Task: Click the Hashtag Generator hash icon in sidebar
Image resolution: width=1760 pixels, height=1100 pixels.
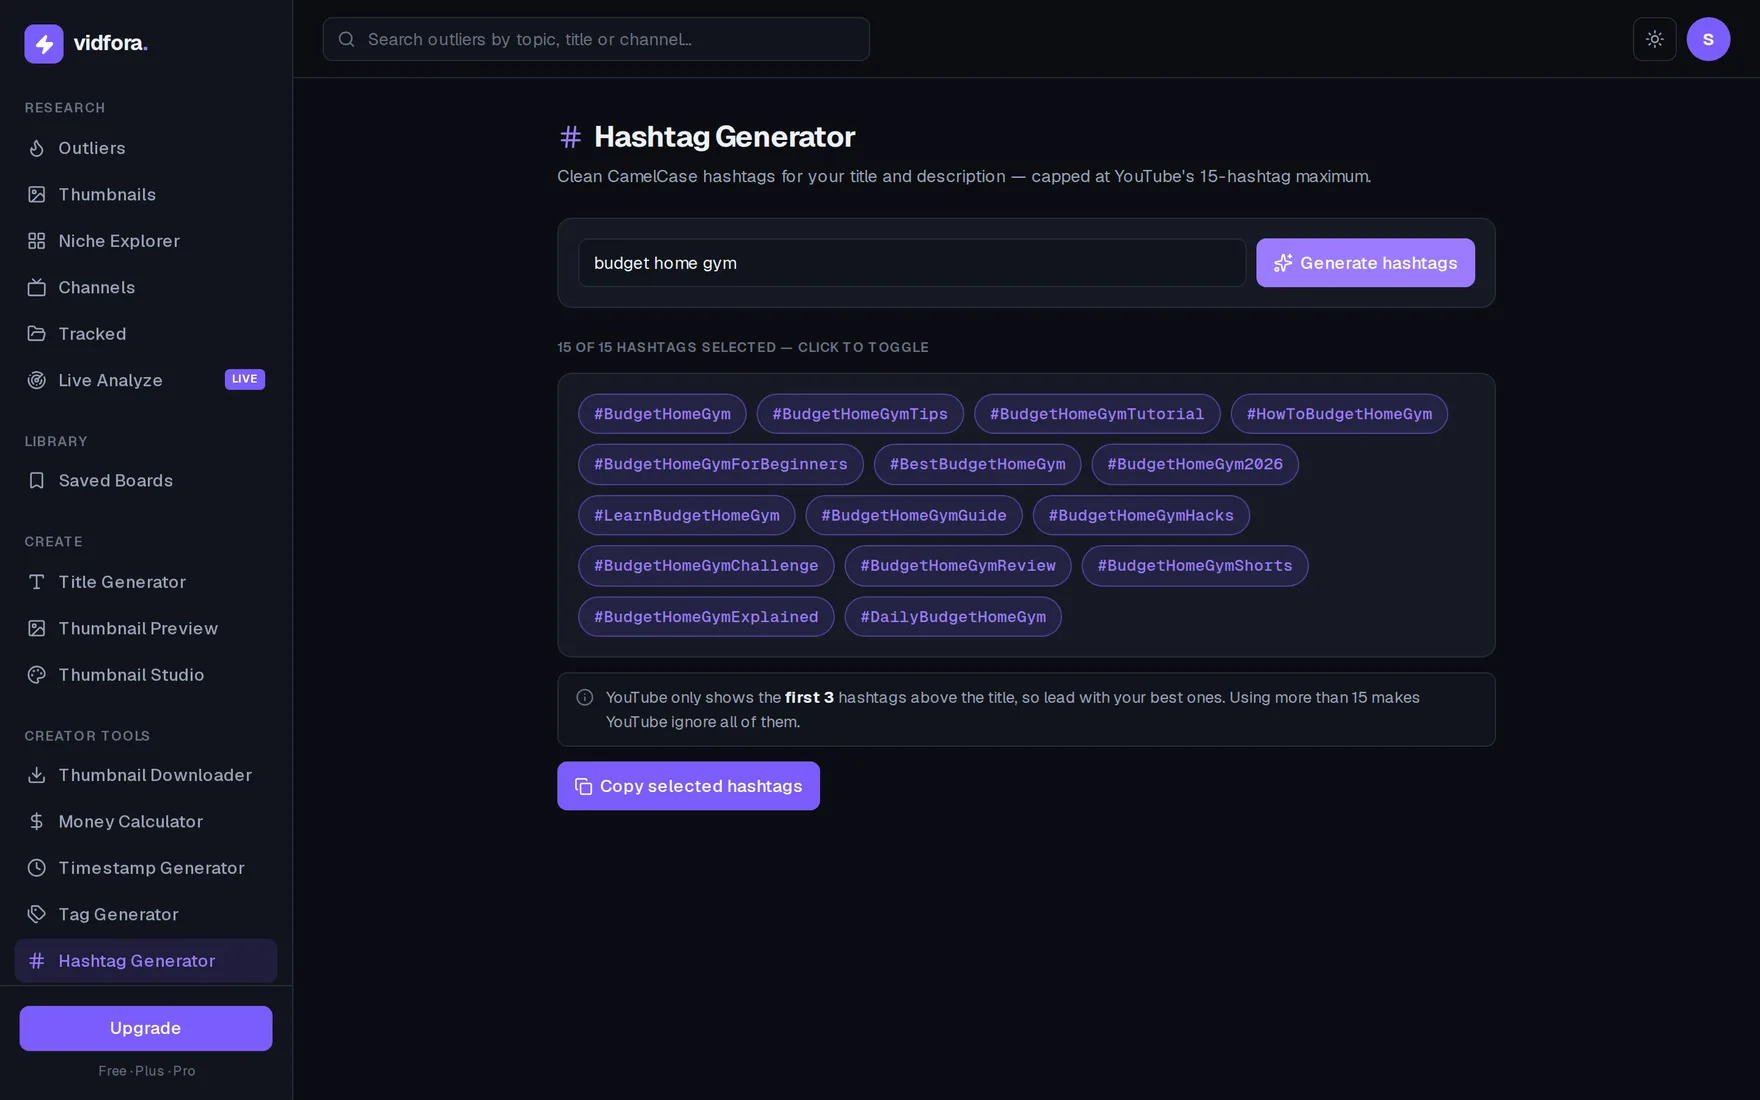Action: [x=37, y=961]
